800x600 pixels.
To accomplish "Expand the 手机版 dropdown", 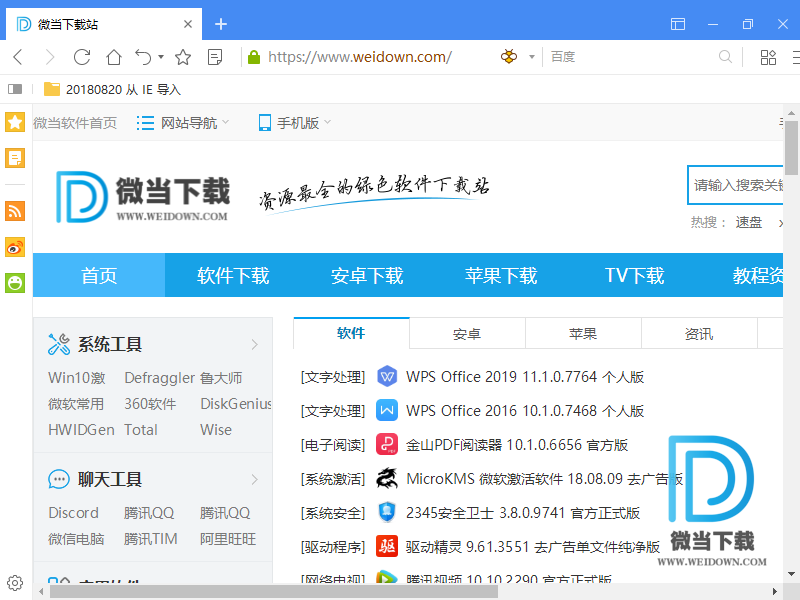I will 295,123.
